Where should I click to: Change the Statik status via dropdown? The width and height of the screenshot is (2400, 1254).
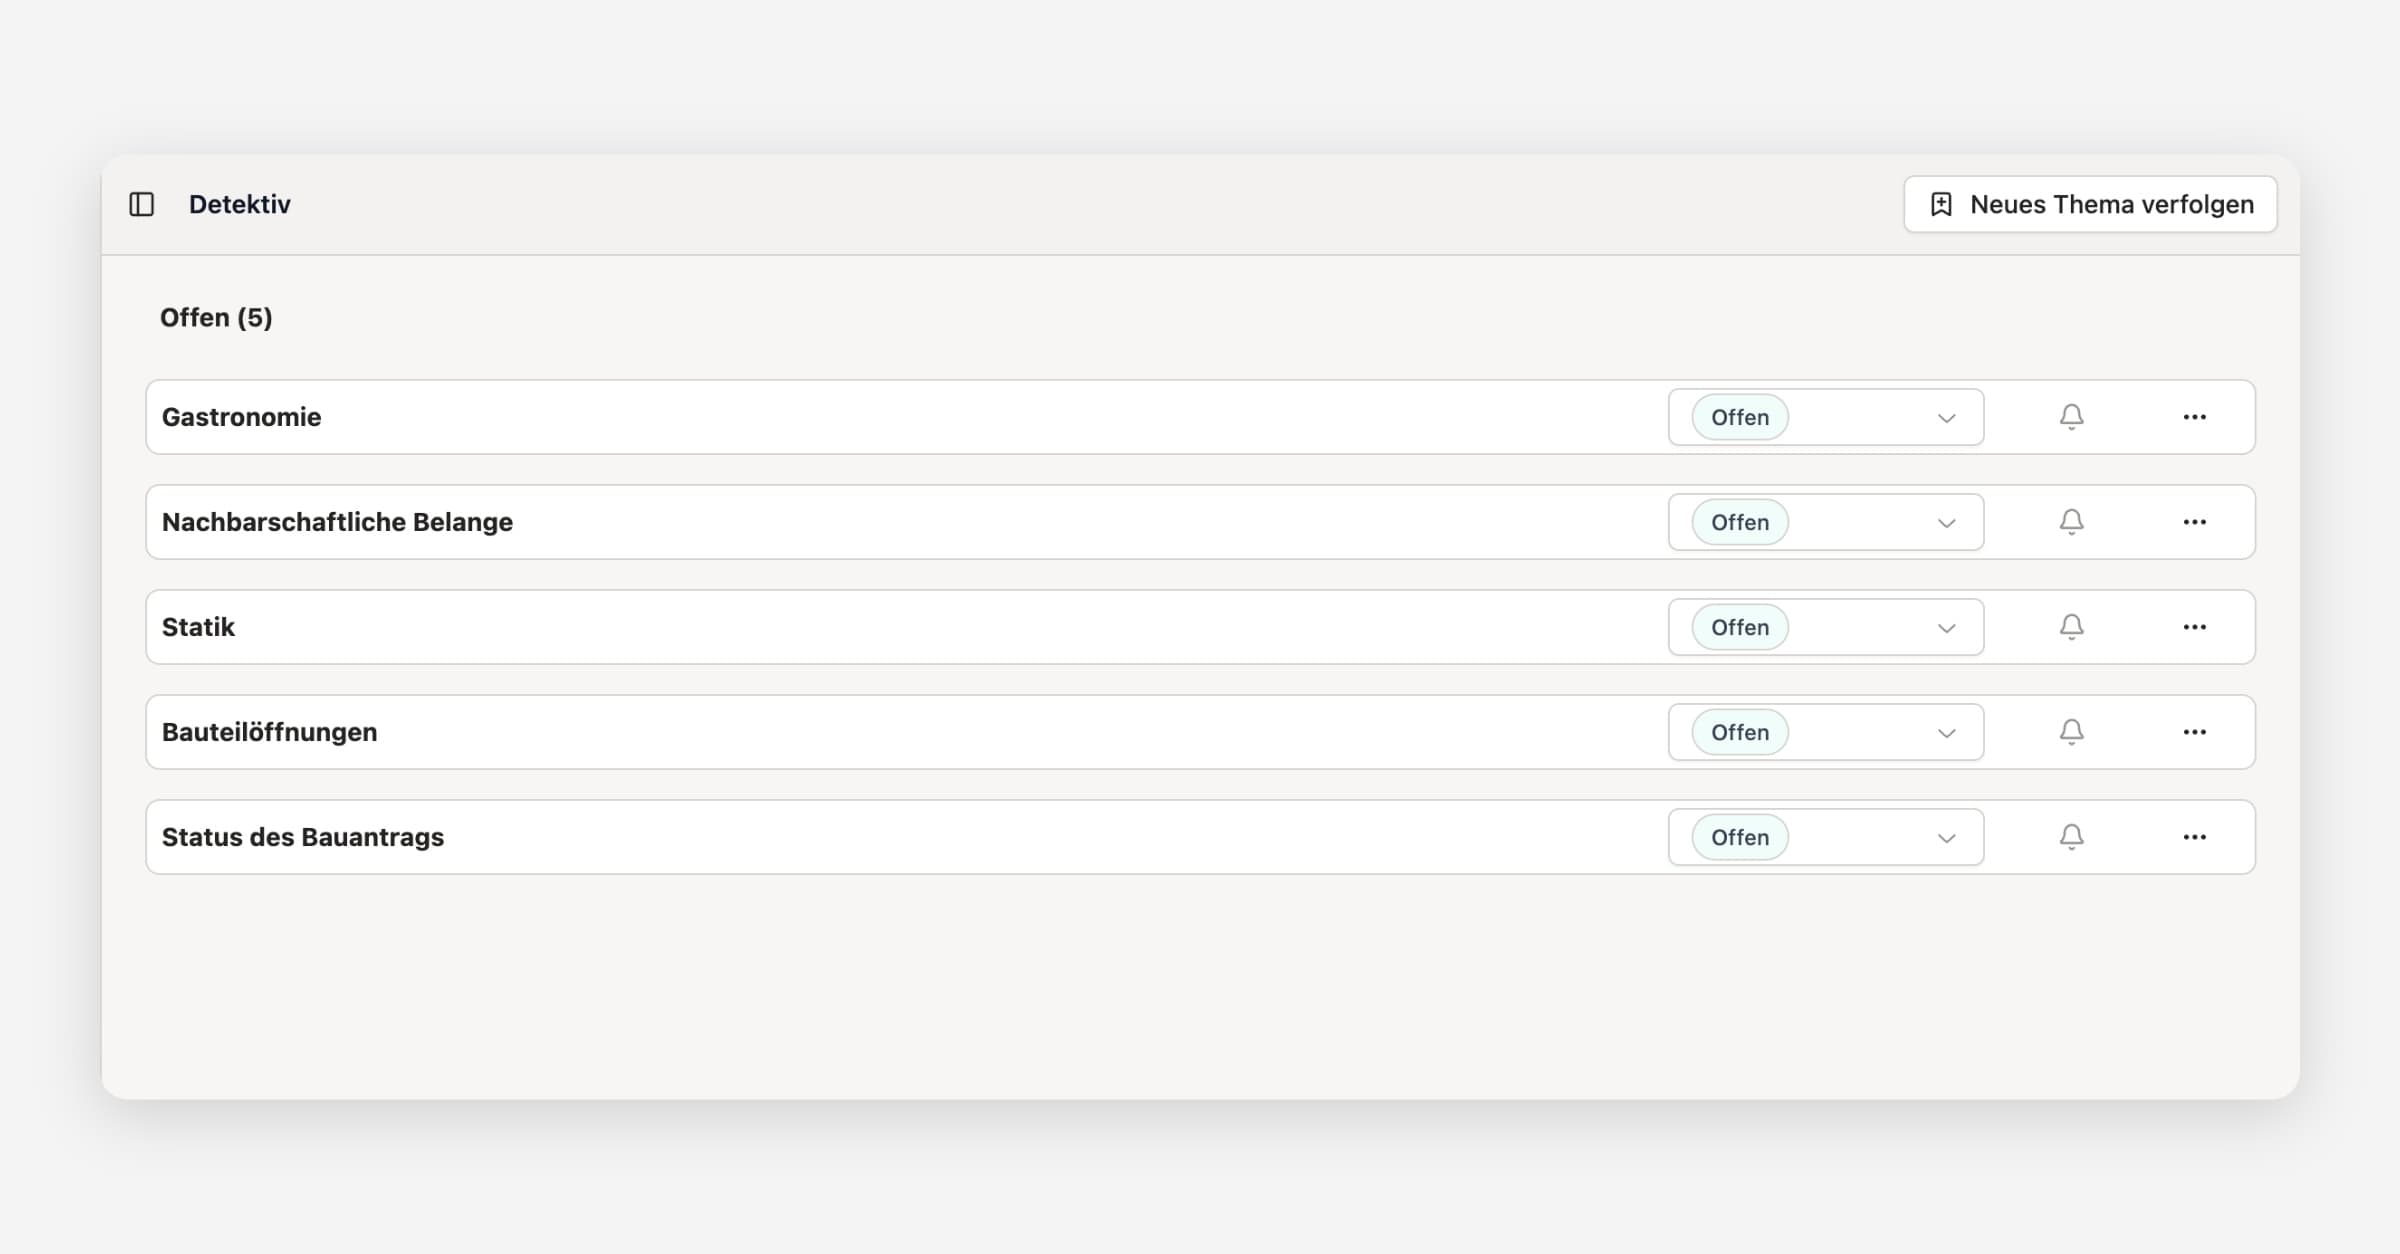[x=1826, y=627]
